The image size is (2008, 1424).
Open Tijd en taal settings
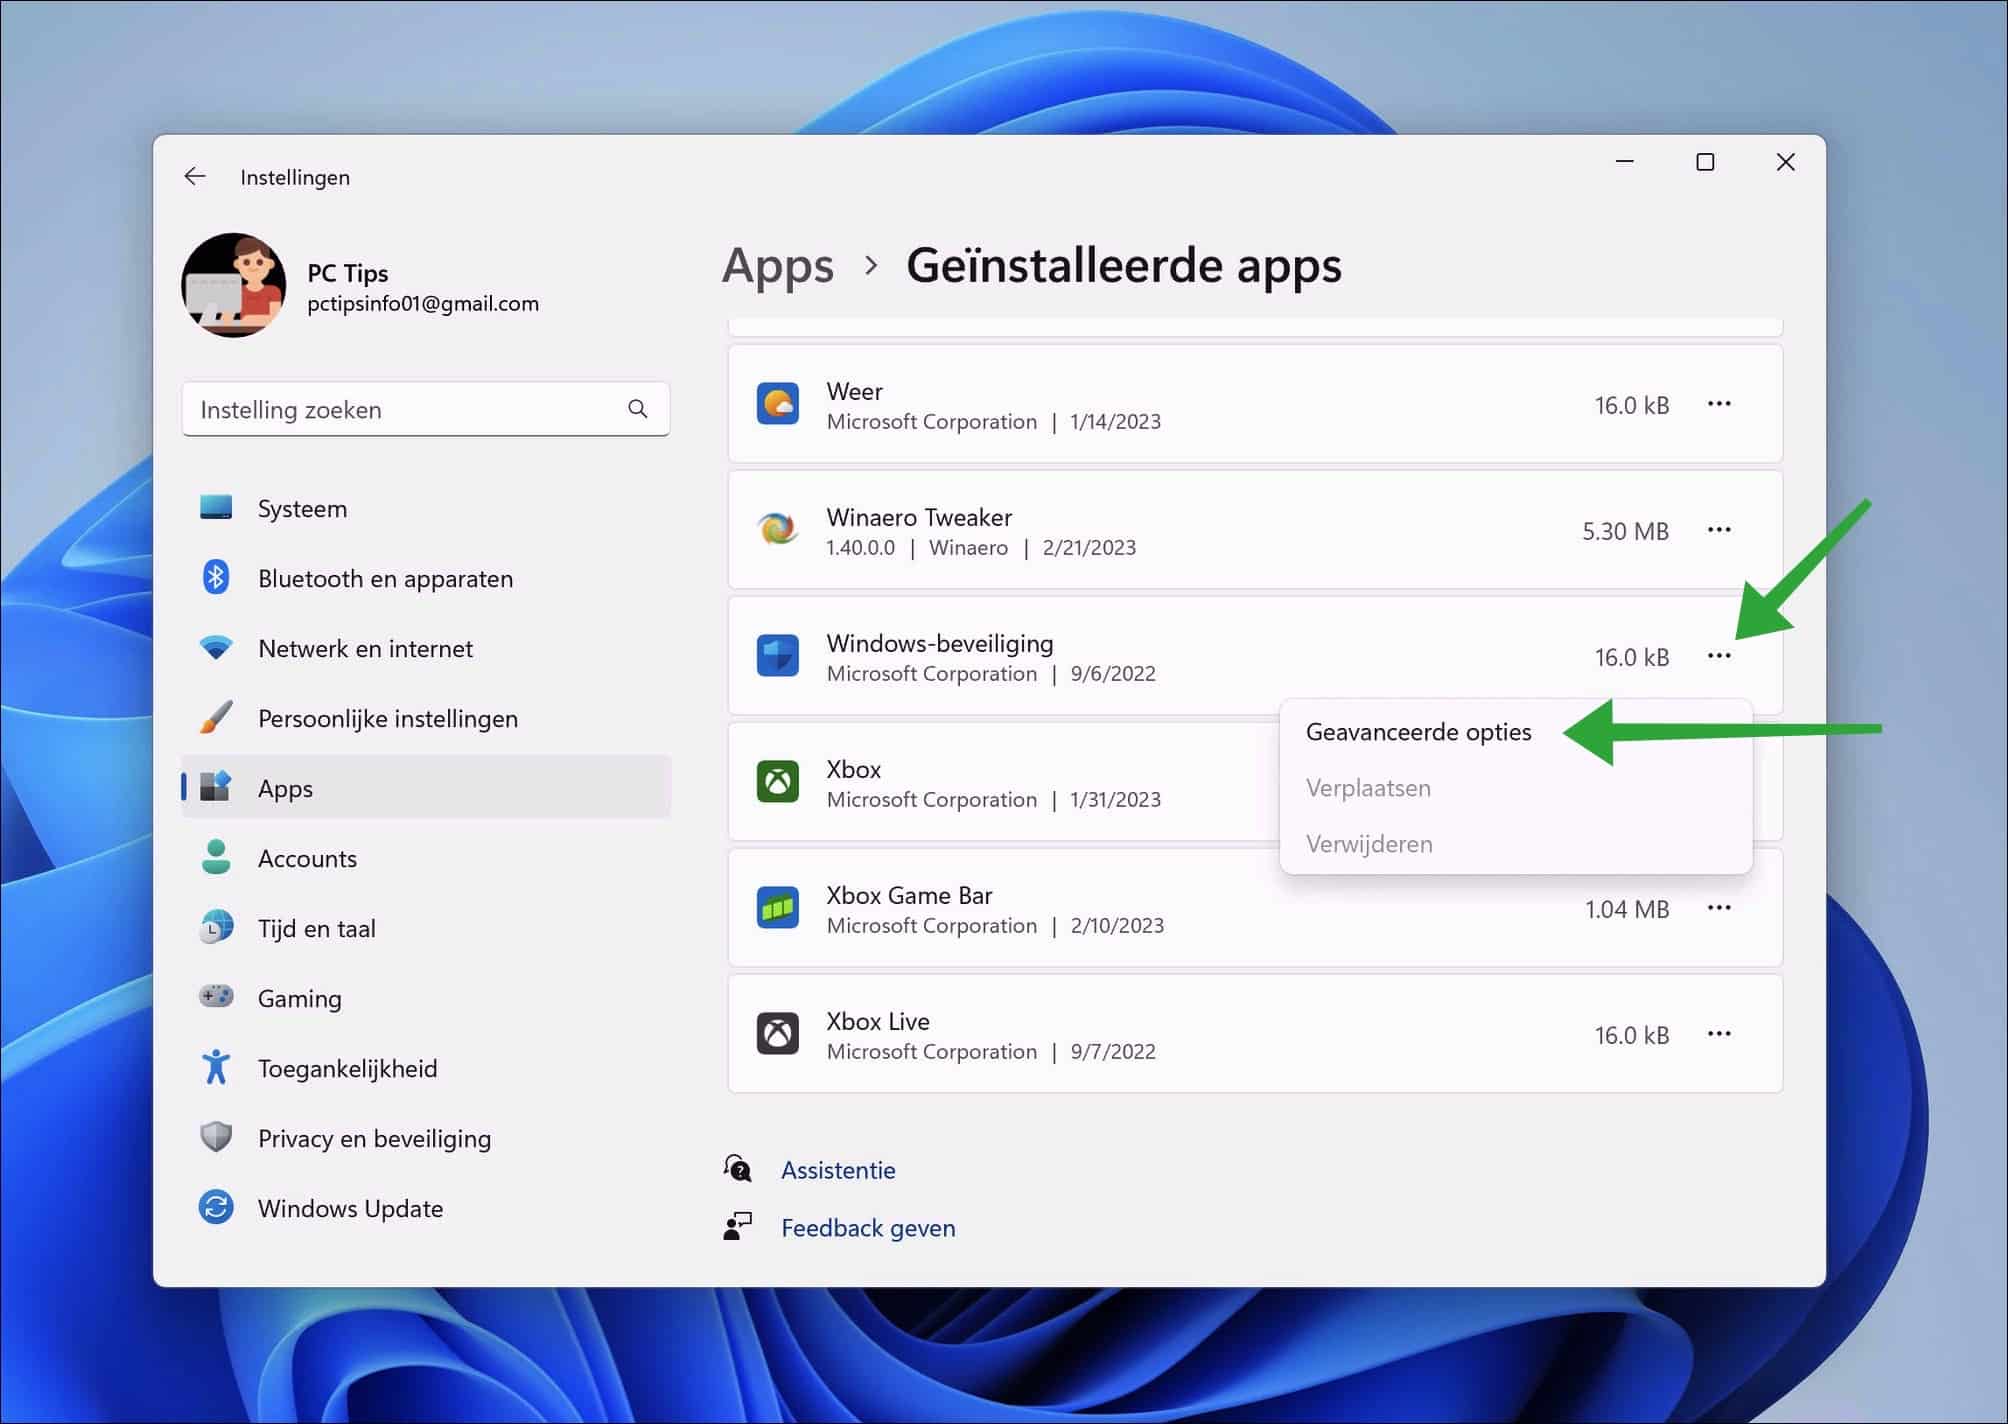pos(426,928)
